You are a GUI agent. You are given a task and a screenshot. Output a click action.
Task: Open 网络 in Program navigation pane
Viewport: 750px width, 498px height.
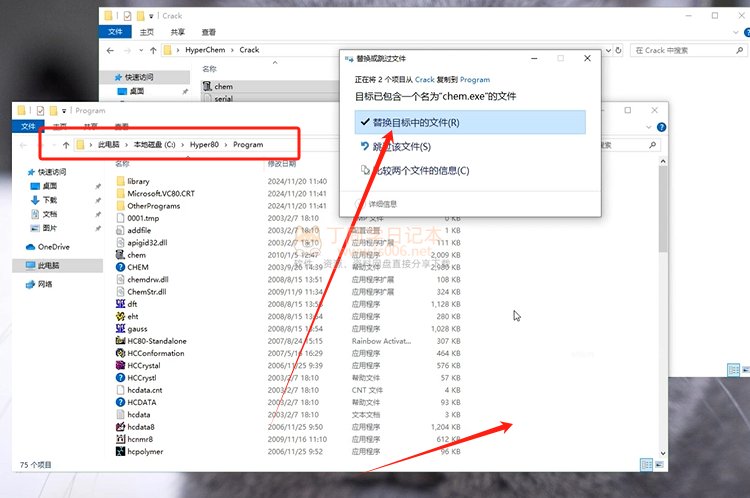tap(39, 284)
